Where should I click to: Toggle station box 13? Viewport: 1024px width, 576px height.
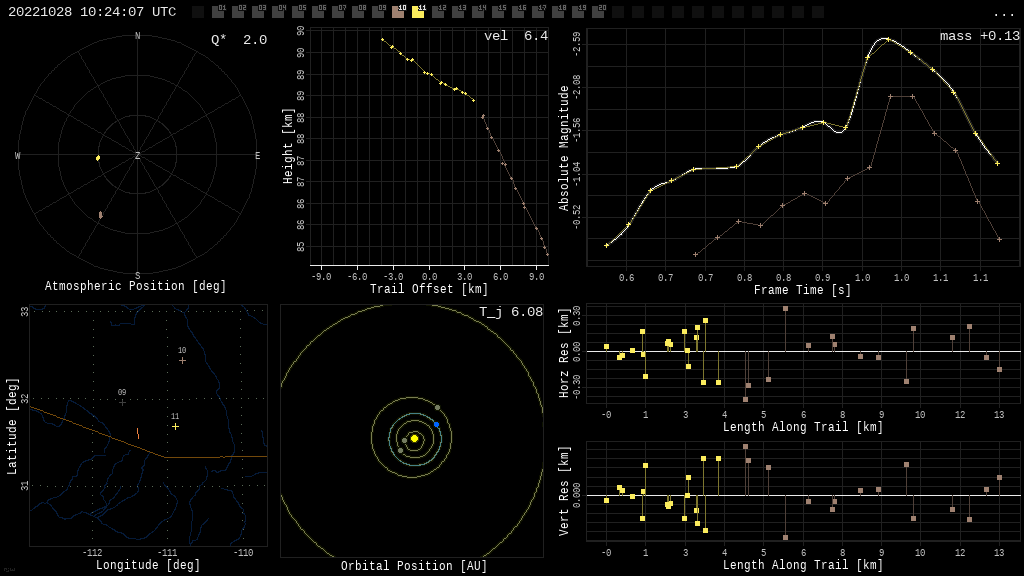[x=458, y=12]
